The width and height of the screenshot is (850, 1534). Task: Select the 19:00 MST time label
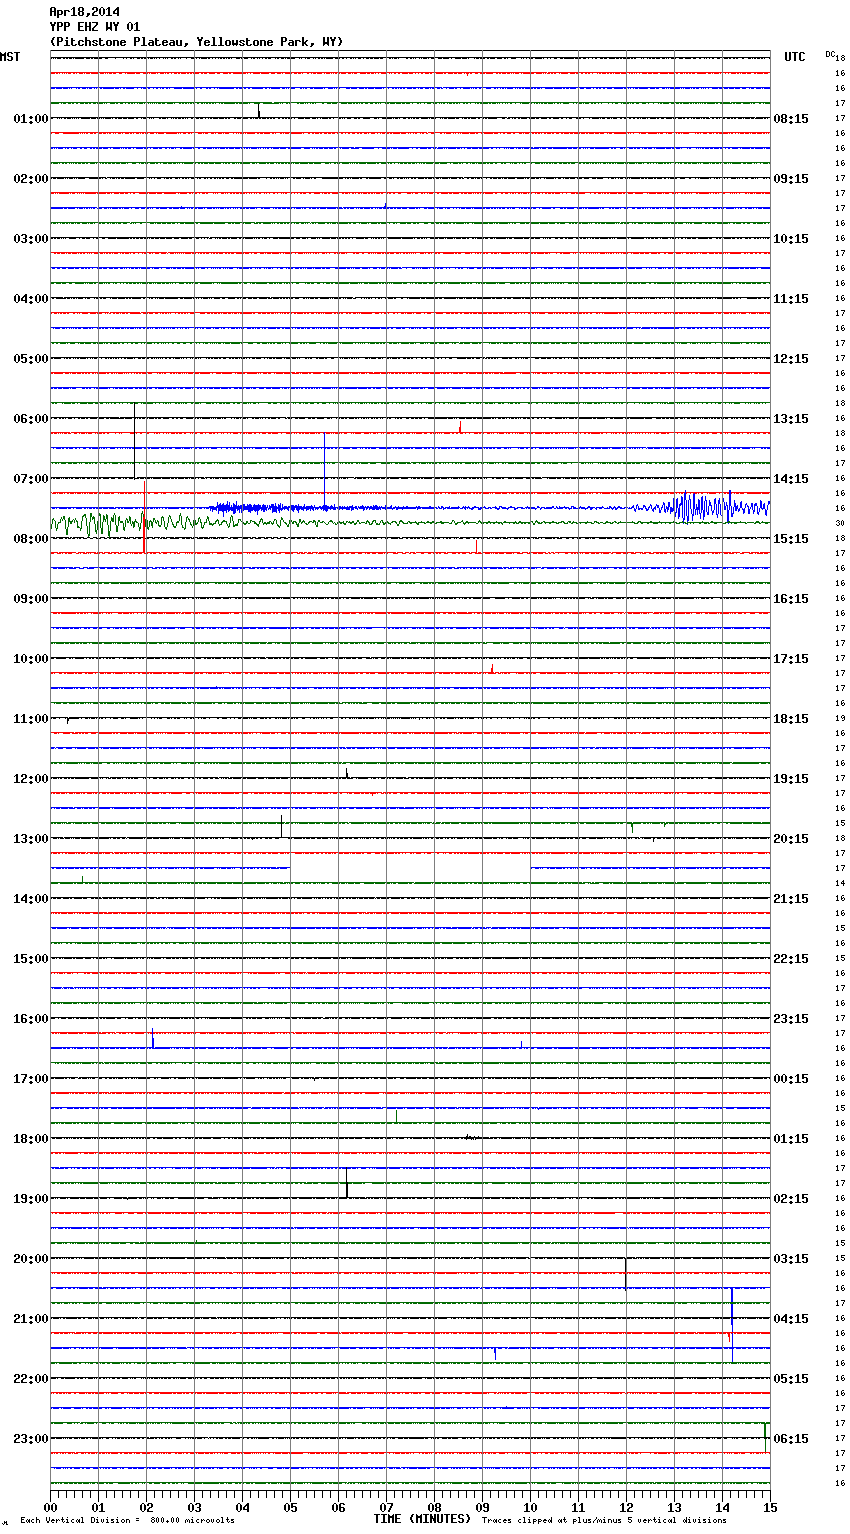coord(30,1199)
